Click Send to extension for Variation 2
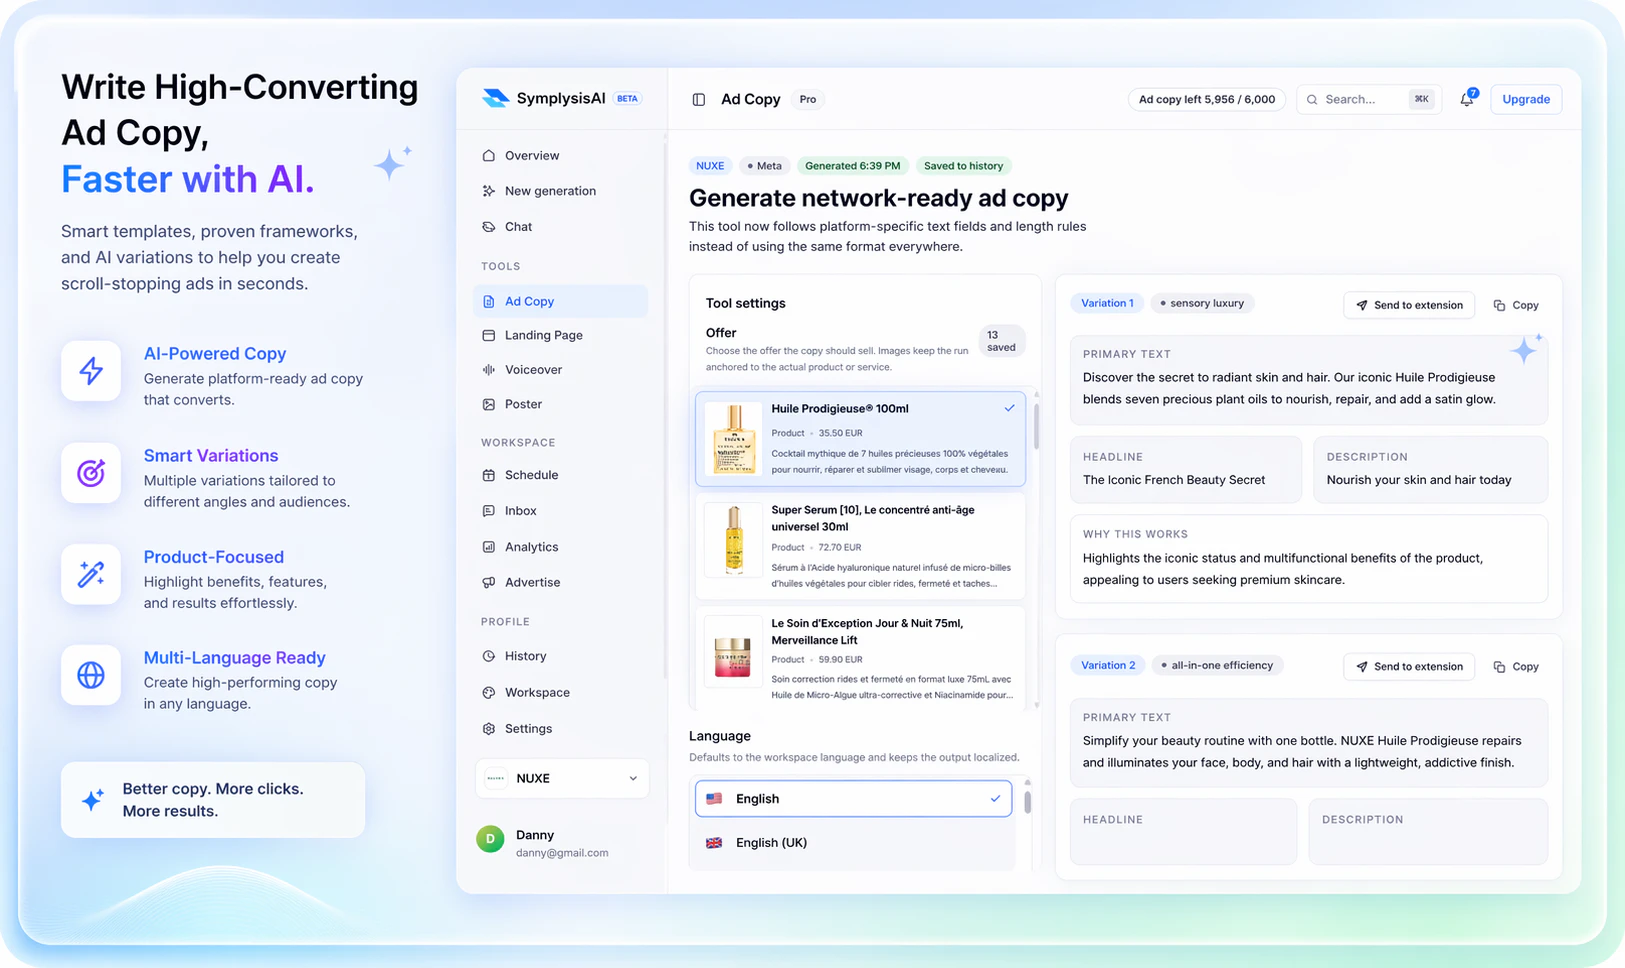Screen dimensions: 1625x968 pyautogui.click(x=1409, y=666)
